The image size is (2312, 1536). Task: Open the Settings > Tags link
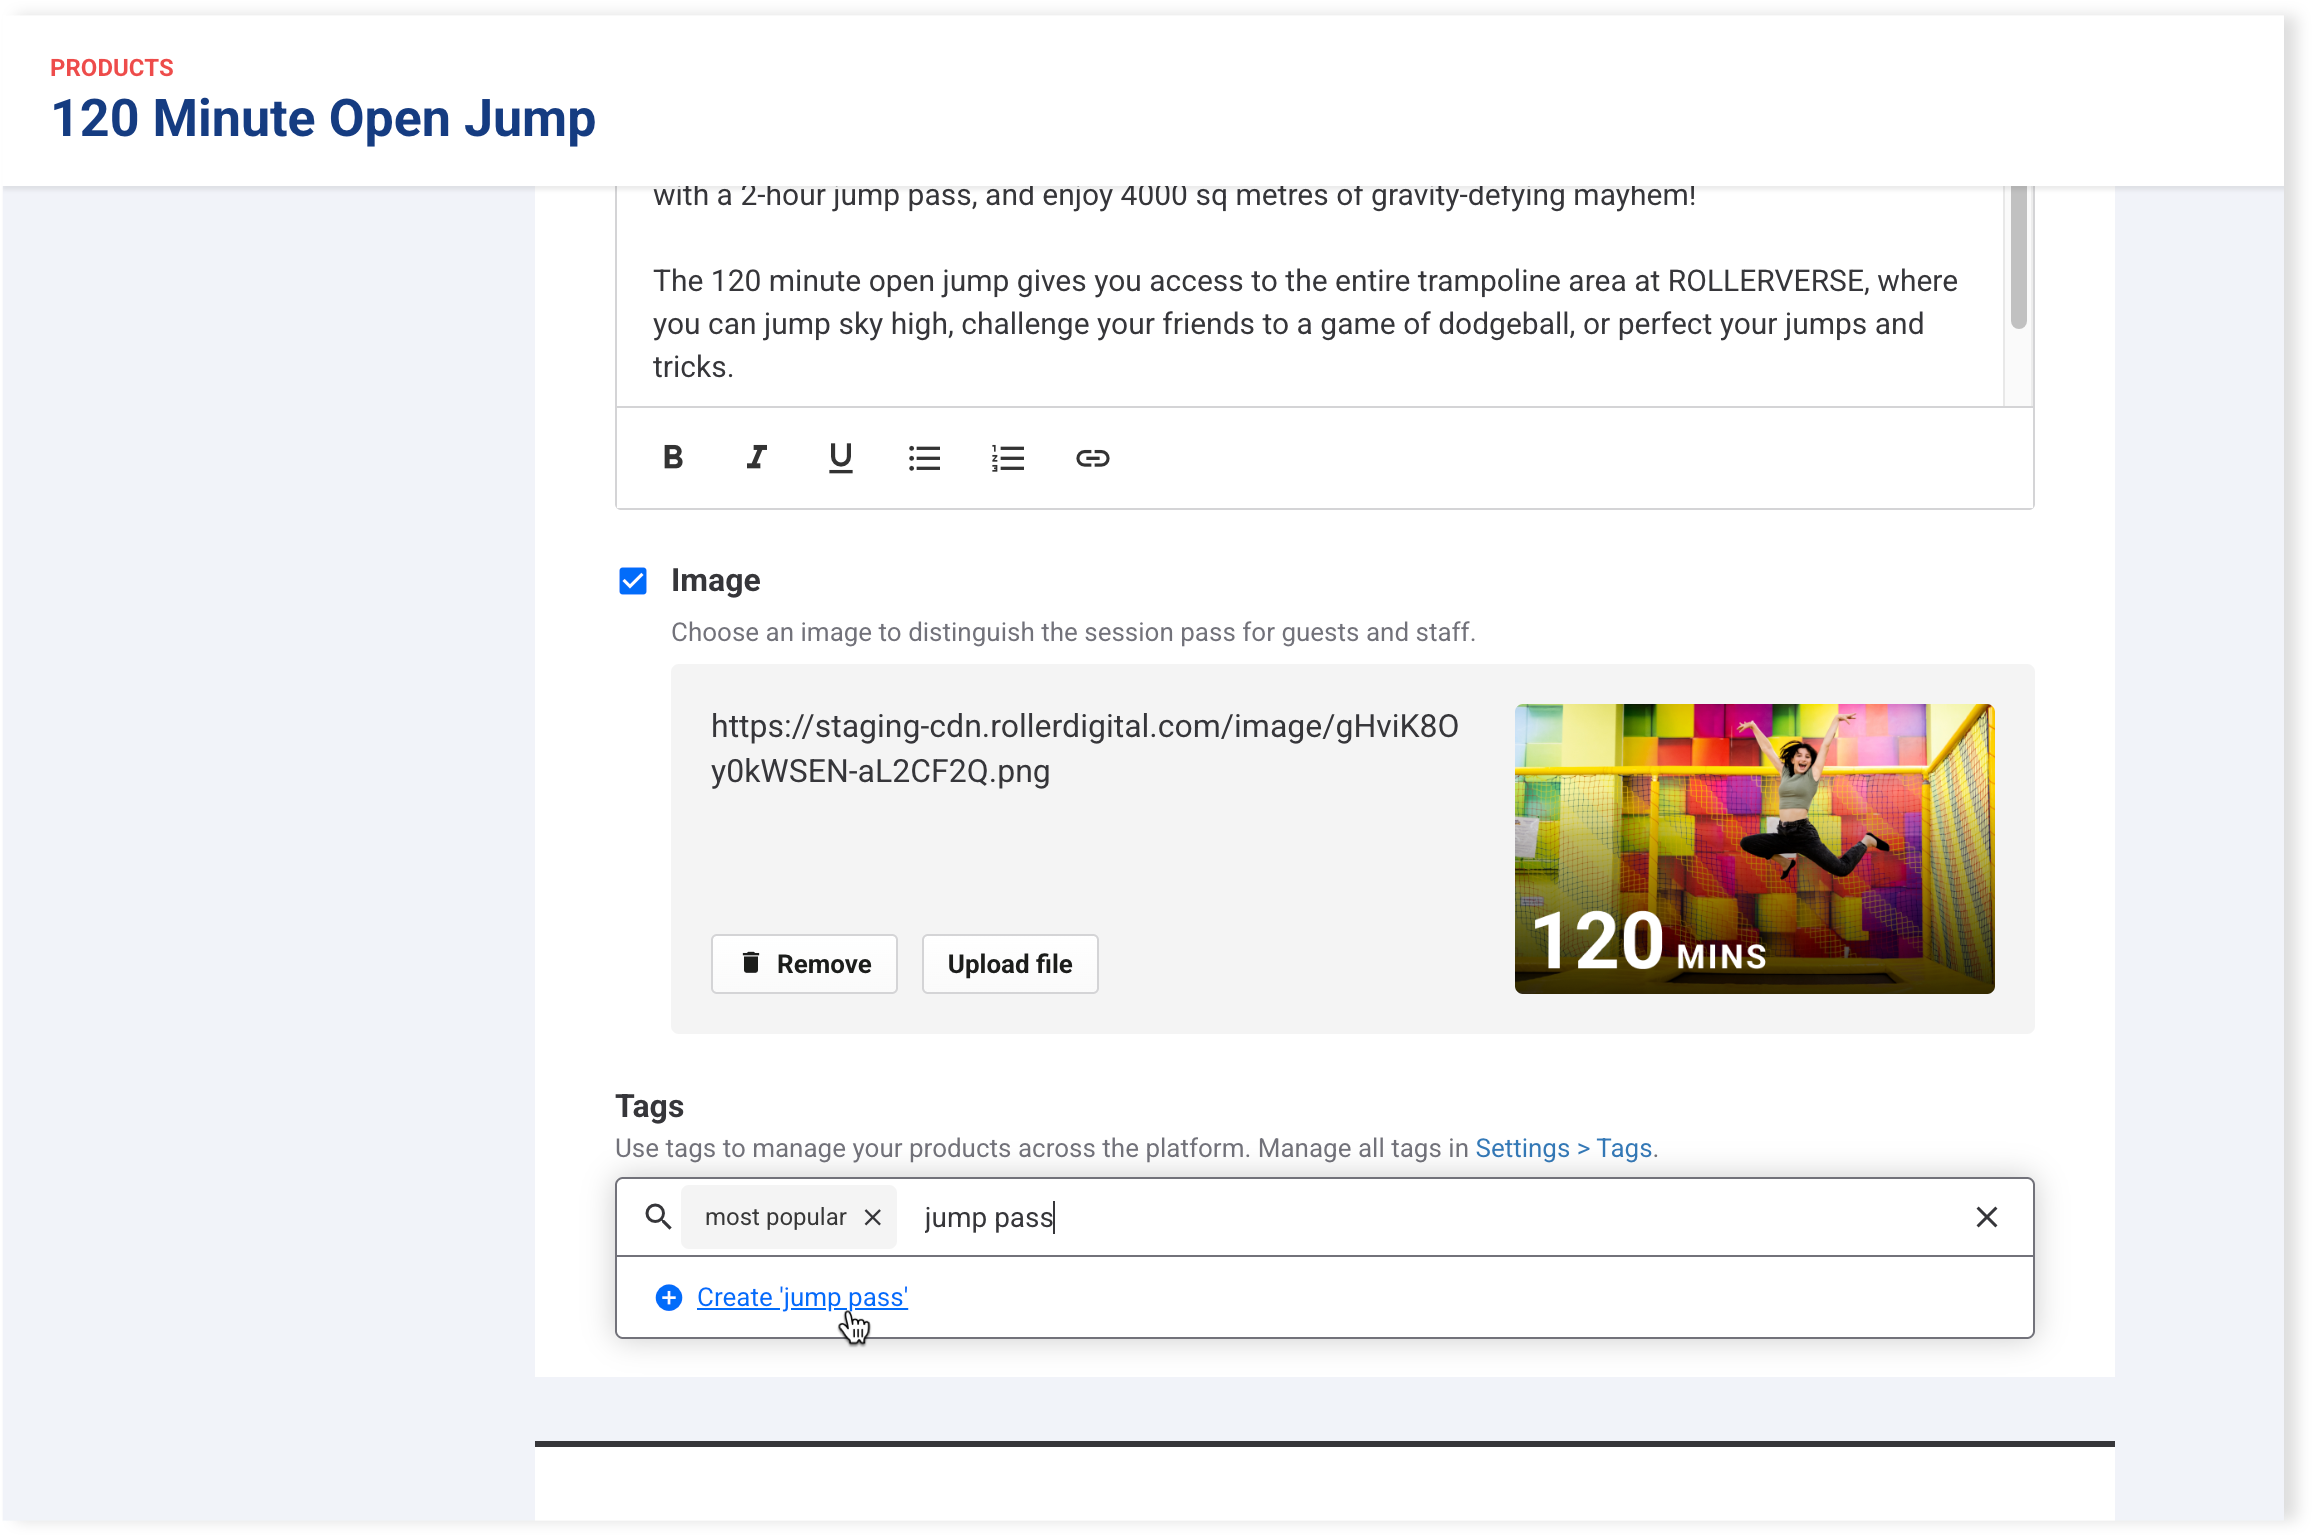click(1563, 1148)
